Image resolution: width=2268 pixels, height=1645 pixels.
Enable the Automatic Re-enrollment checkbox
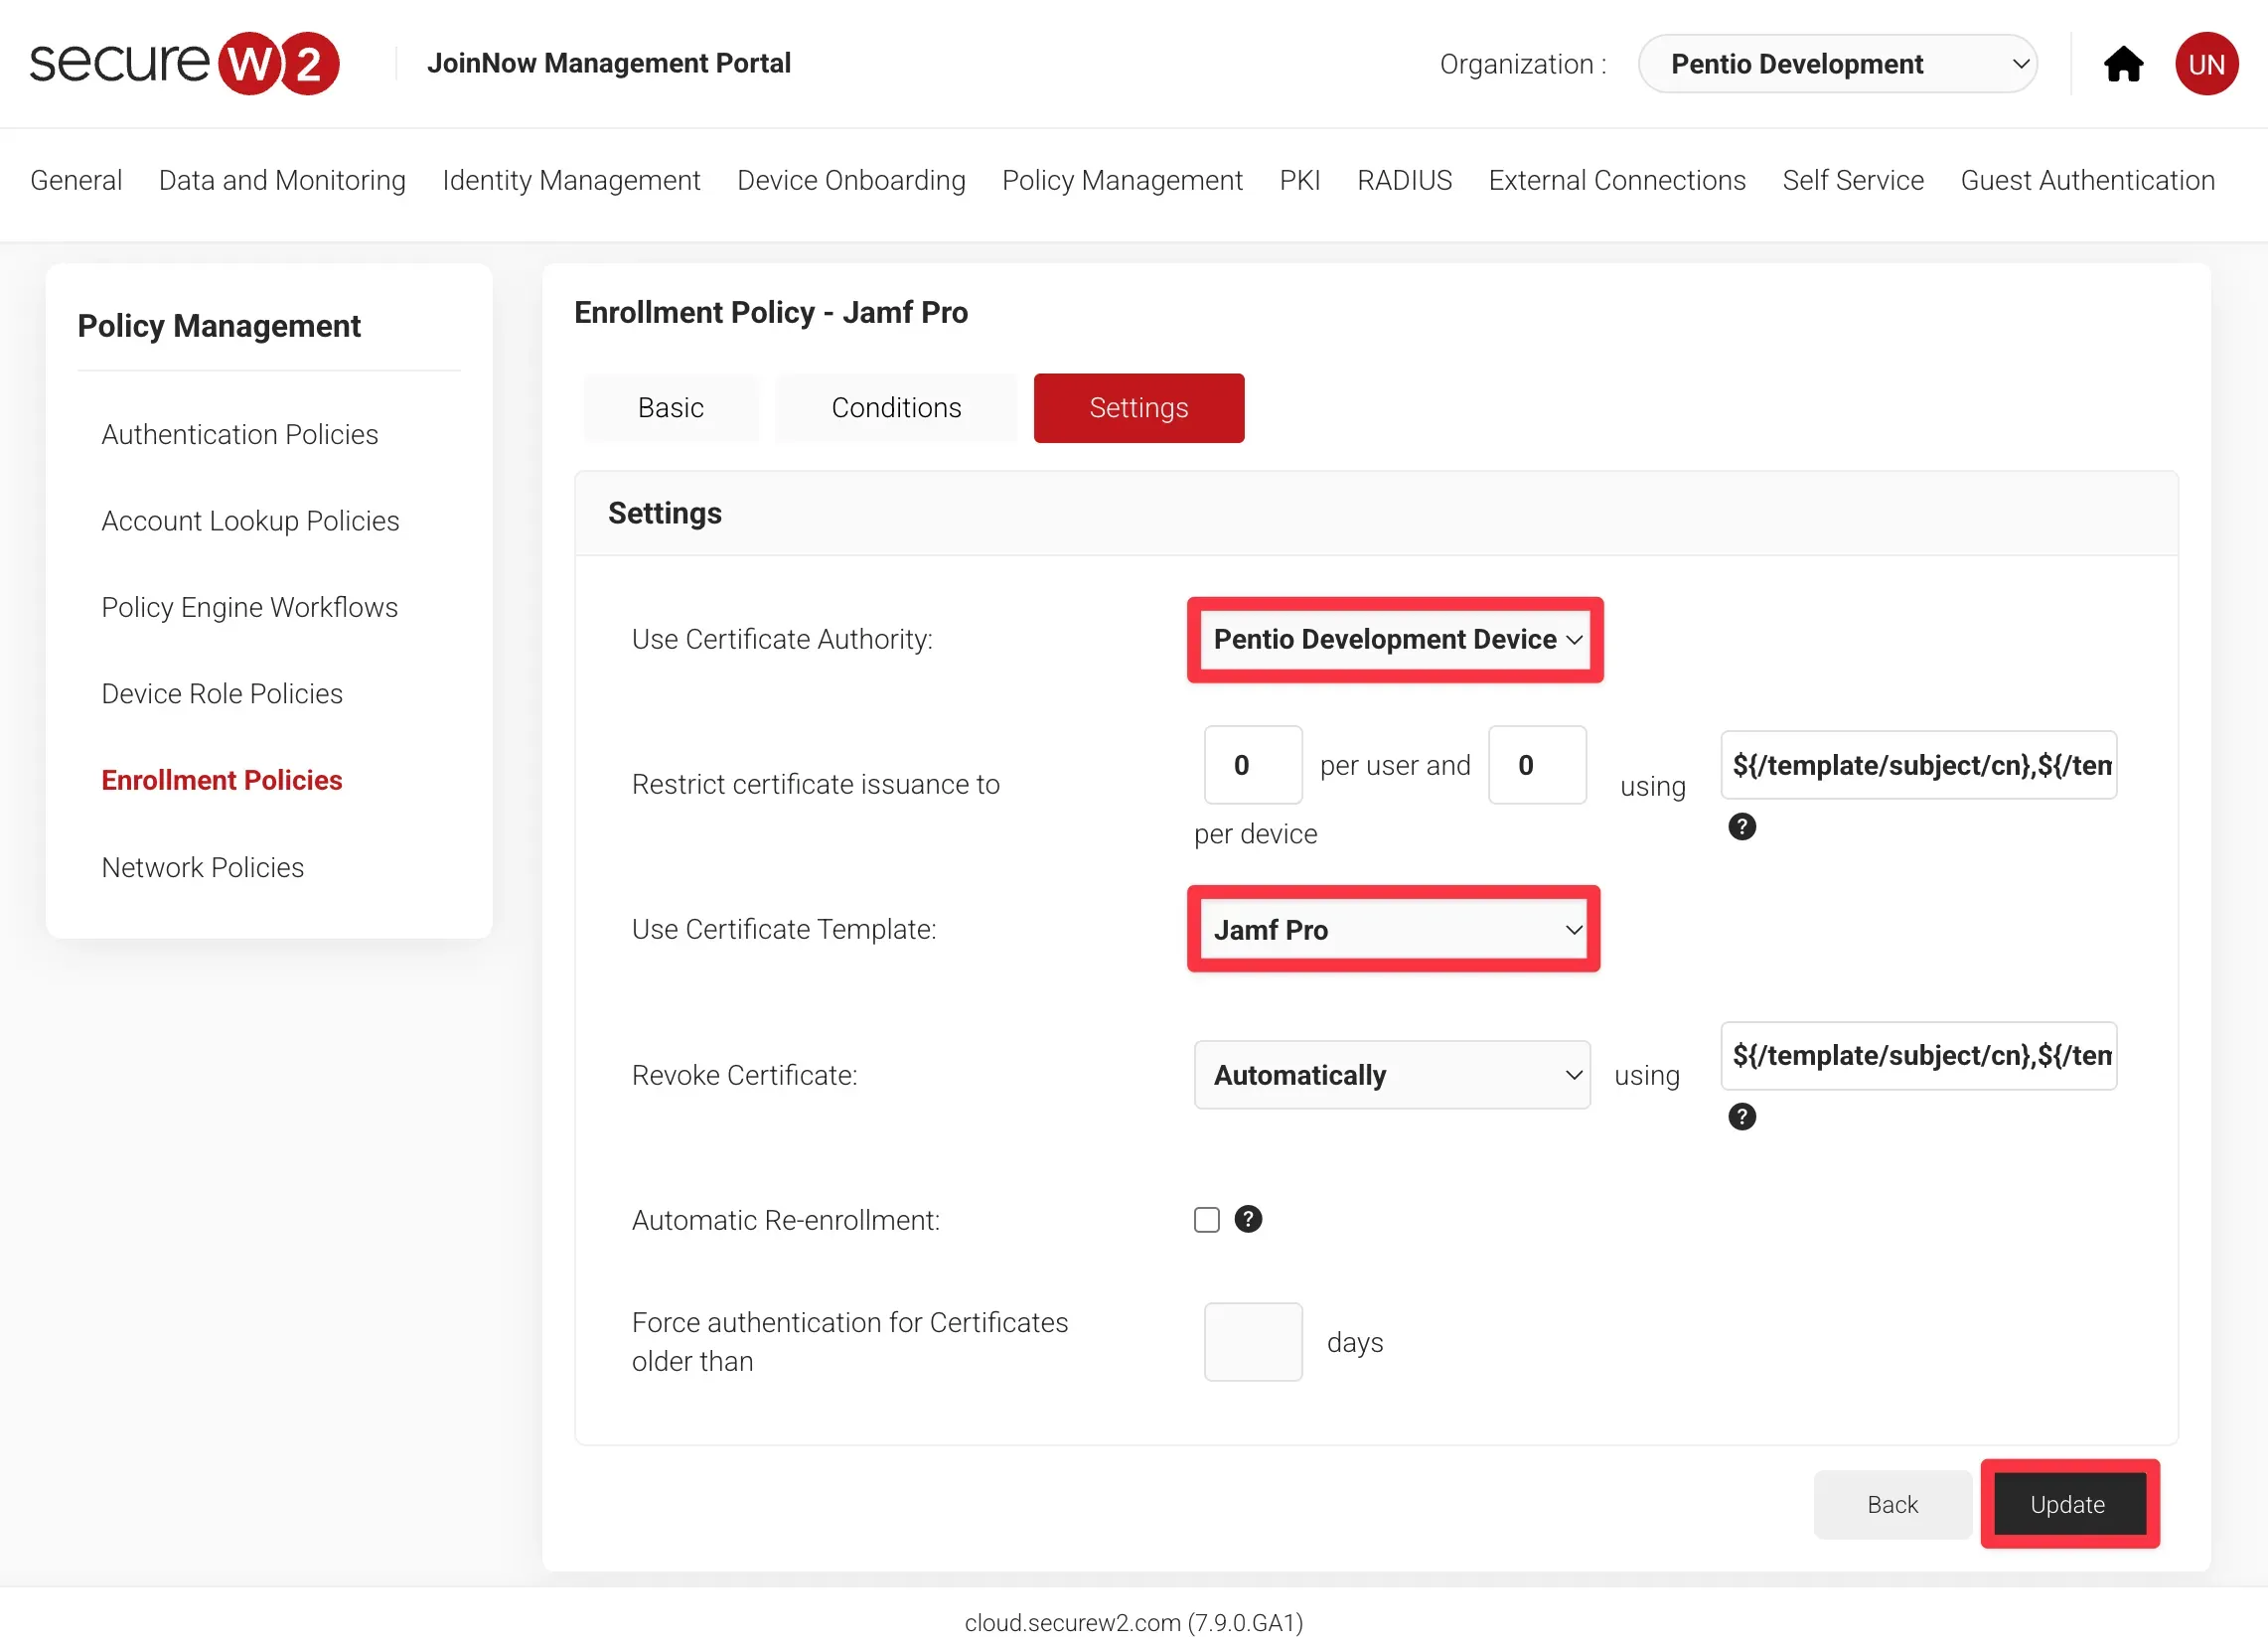coord(1206,1220)
